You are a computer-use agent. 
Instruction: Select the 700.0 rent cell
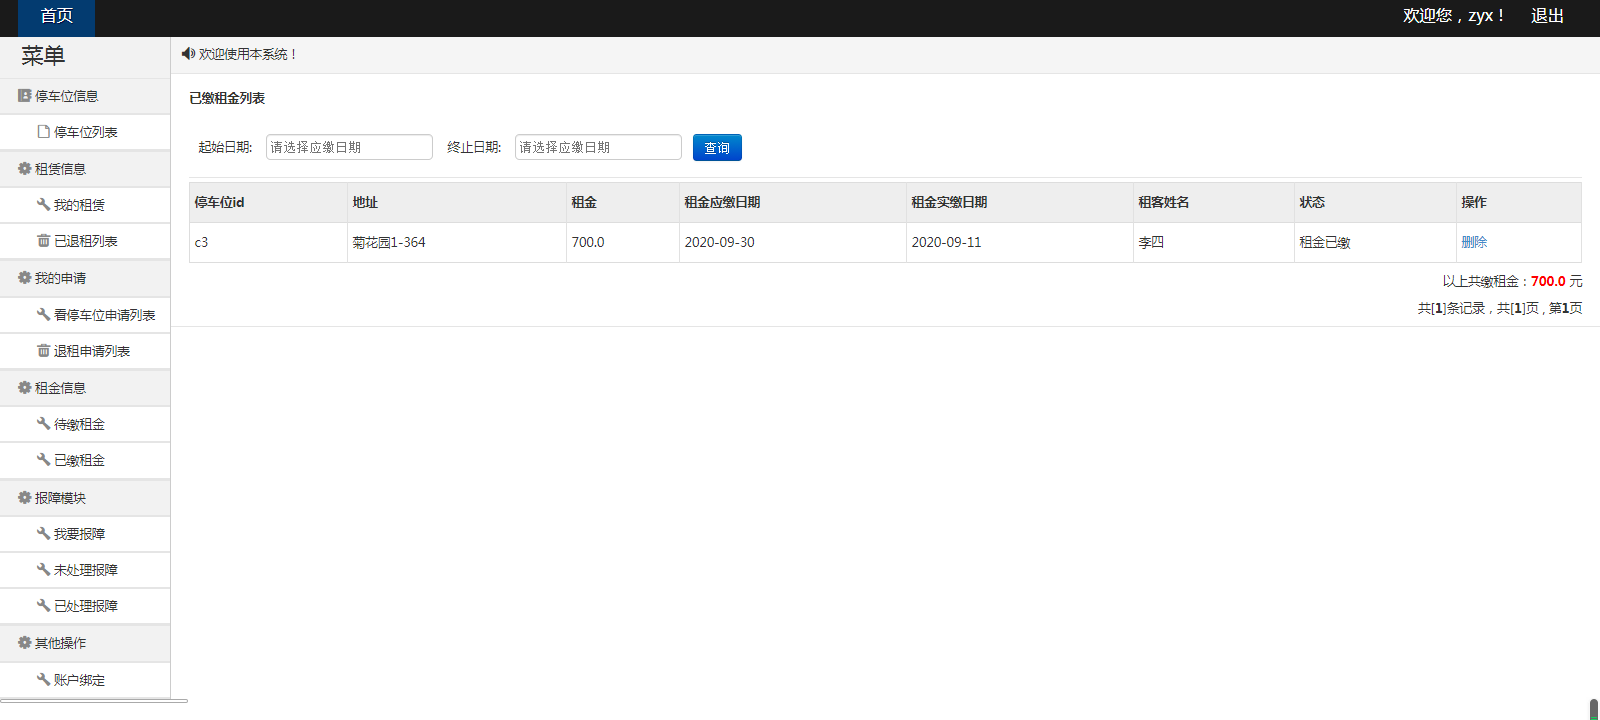[623, 242]
